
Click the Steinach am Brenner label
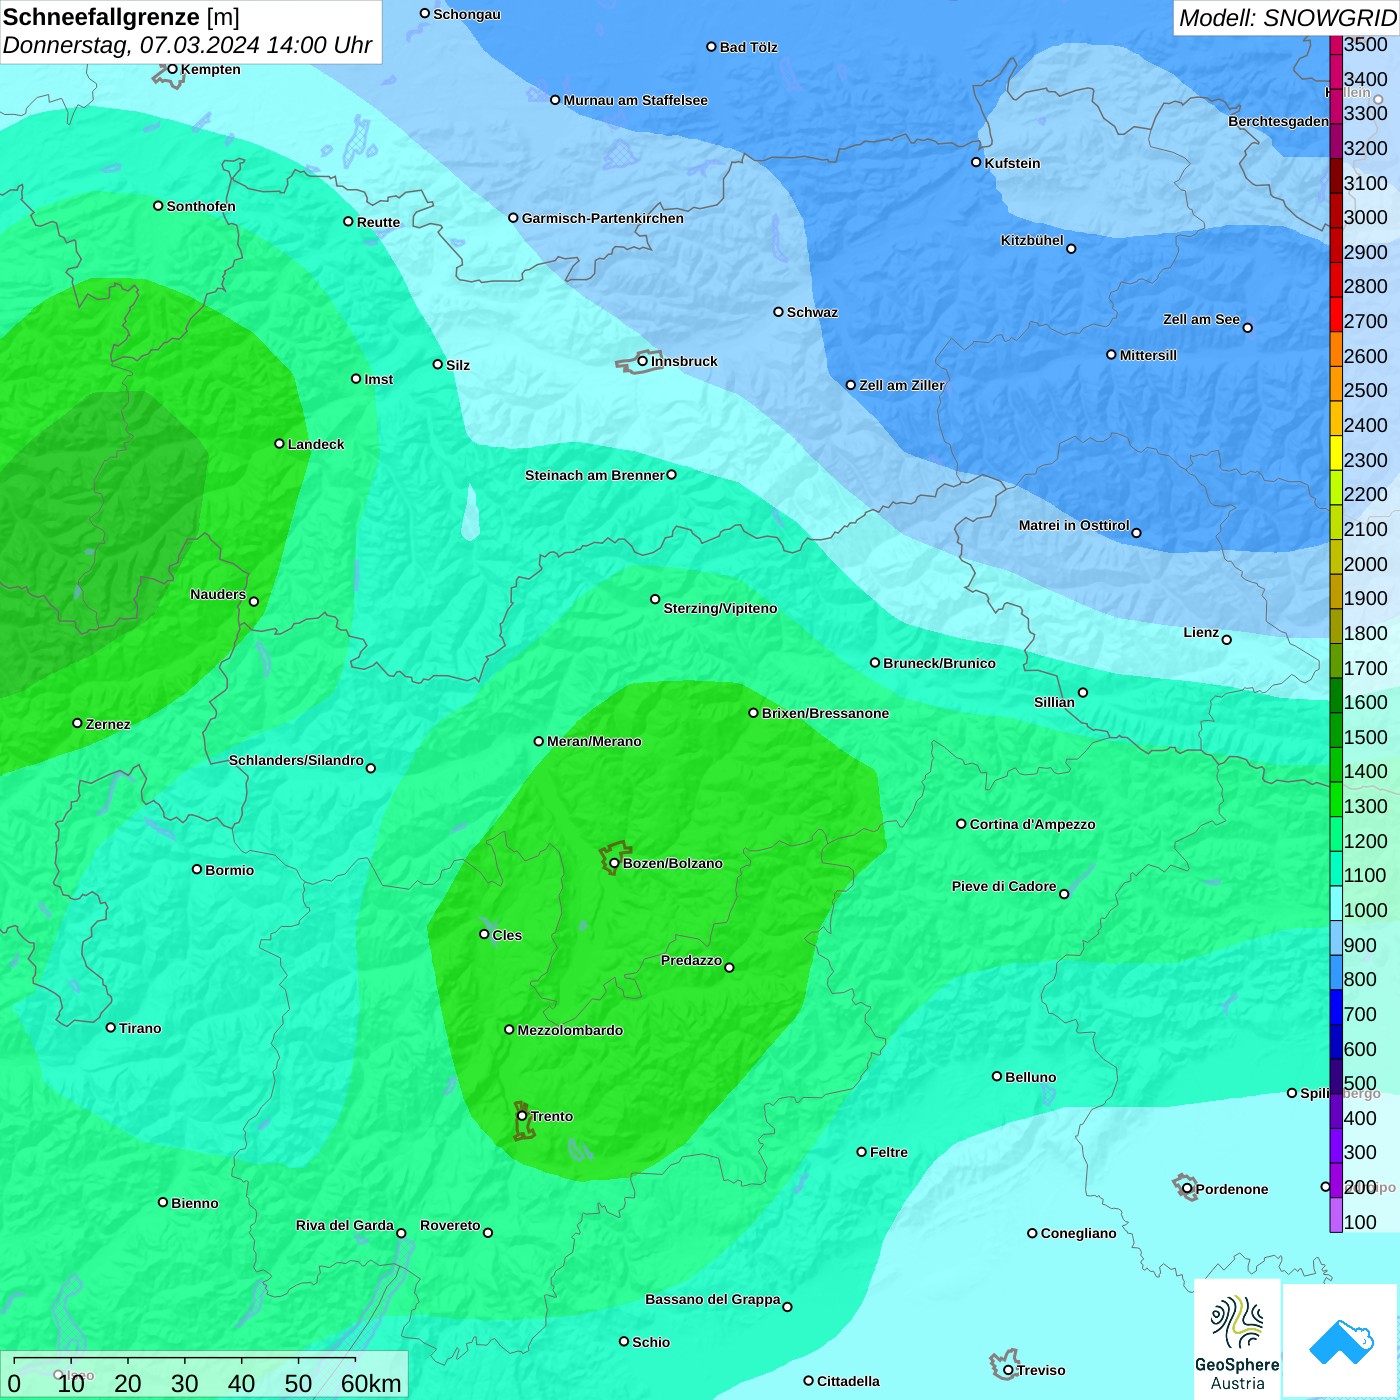click(594, 475)
